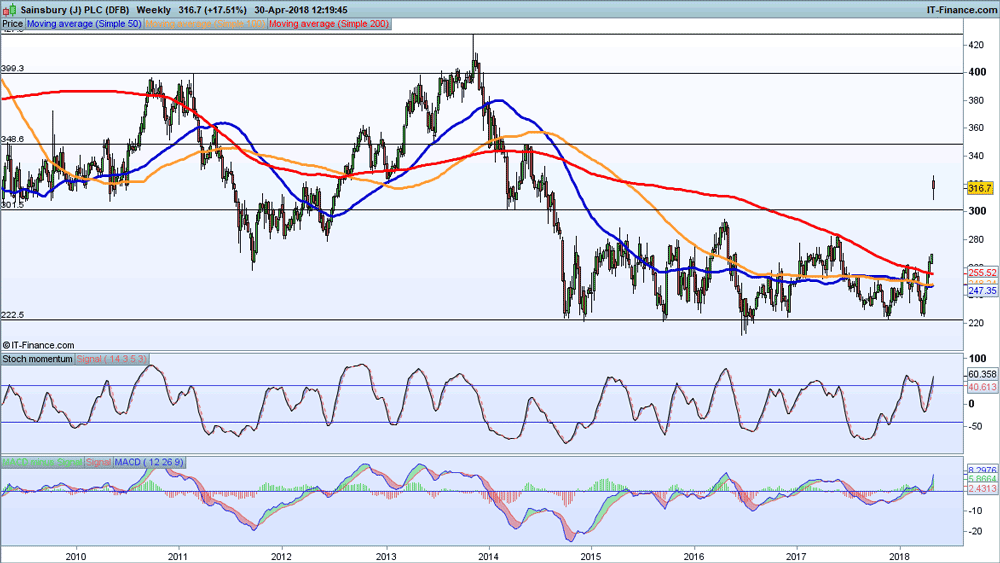This screenshot has width=1000, height=563.
Task: Click the stochastic Signal (14 3 5 3) label
Action: pyautogui.click(x=112, y=359)
